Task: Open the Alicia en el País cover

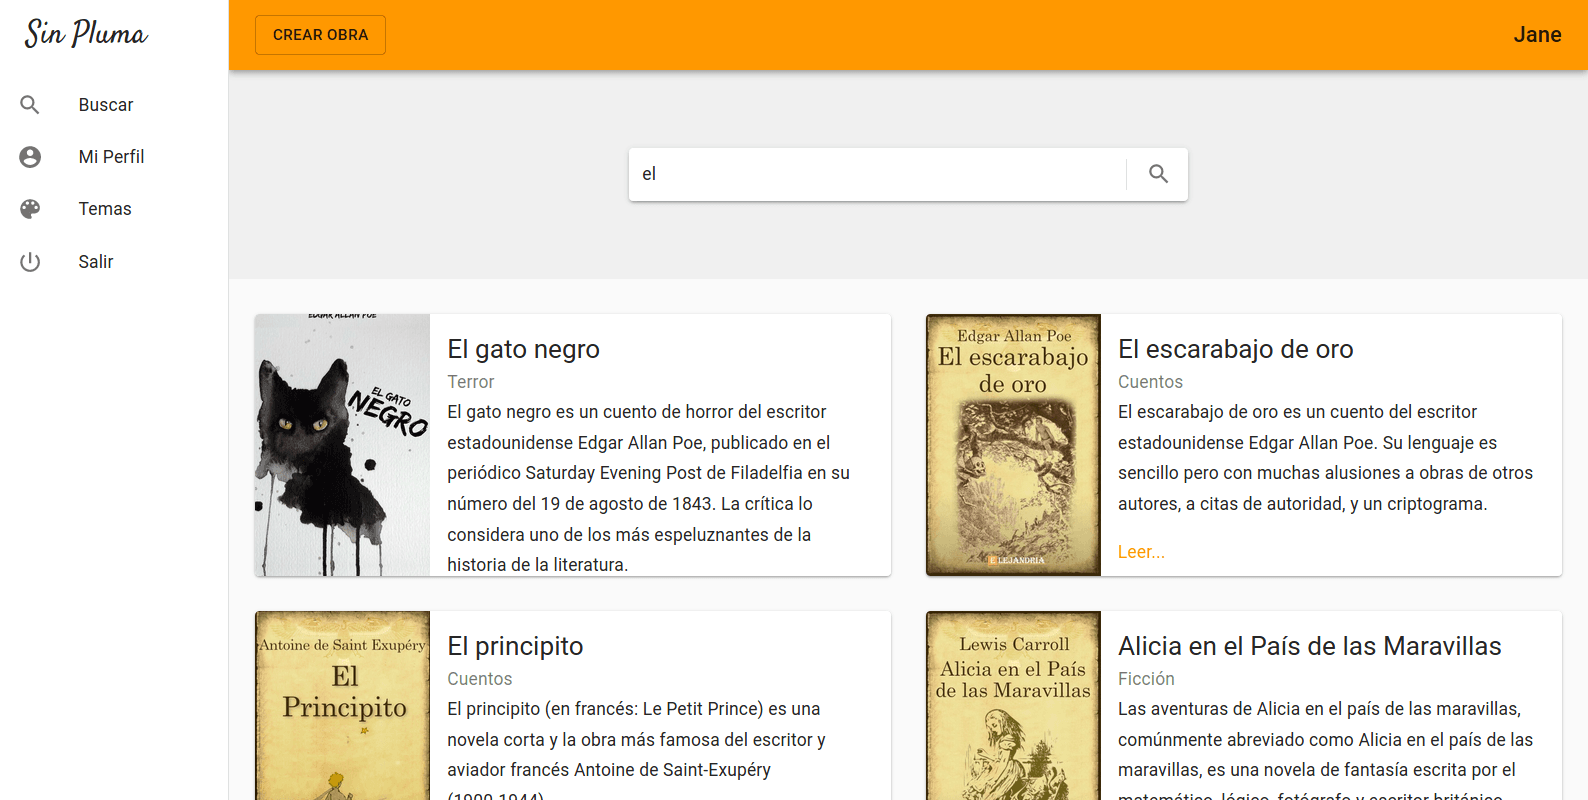Action: point(1013,706)
